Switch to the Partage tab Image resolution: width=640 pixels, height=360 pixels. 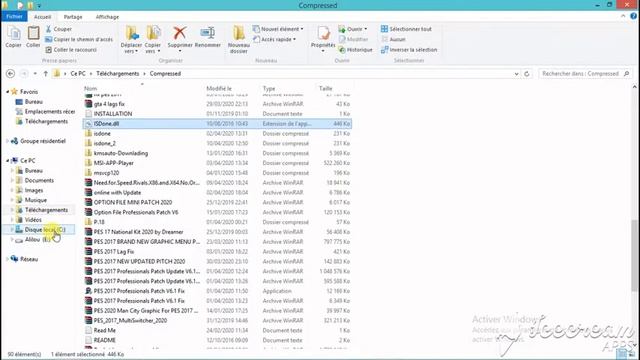pyautogui.click(x=73, y=17)
